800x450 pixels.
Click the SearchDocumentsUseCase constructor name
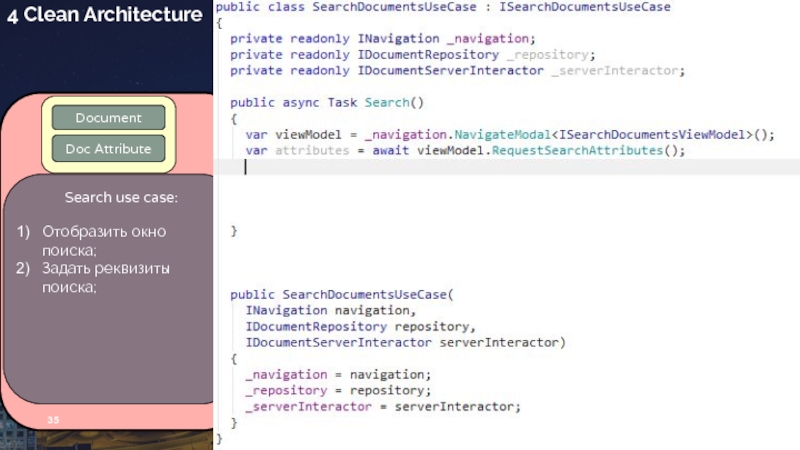[365, 295]
